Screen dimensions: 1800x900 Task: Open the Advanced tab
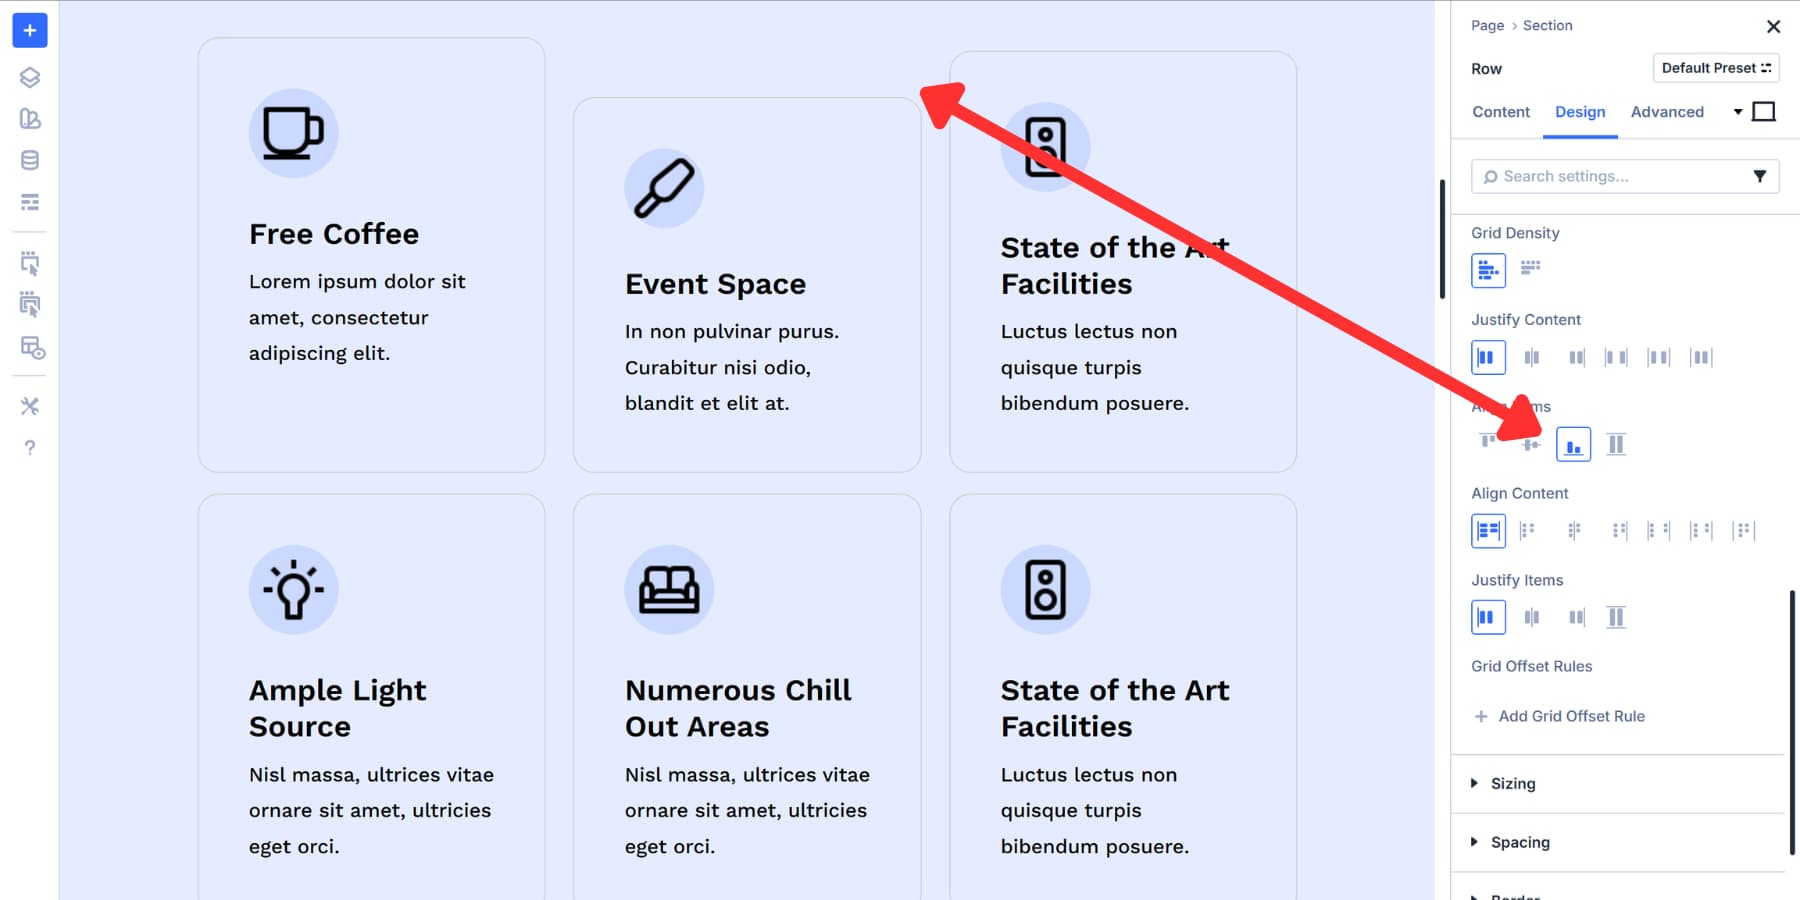1666,112
